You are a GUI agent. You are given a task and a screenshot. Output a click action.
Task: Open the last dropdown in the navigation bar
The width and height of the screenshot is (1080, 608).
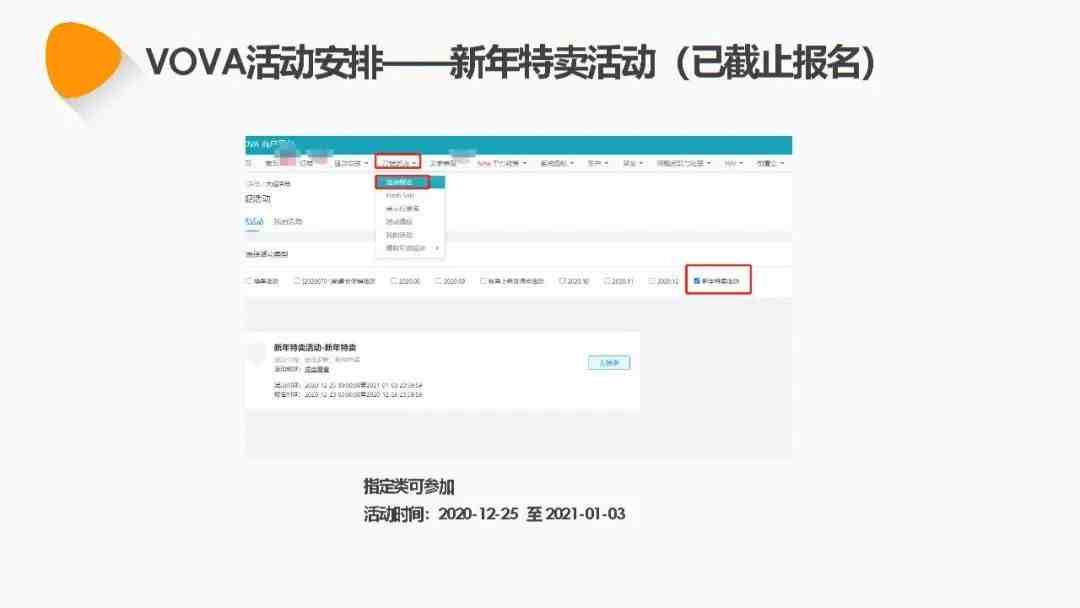coord(770,163)
